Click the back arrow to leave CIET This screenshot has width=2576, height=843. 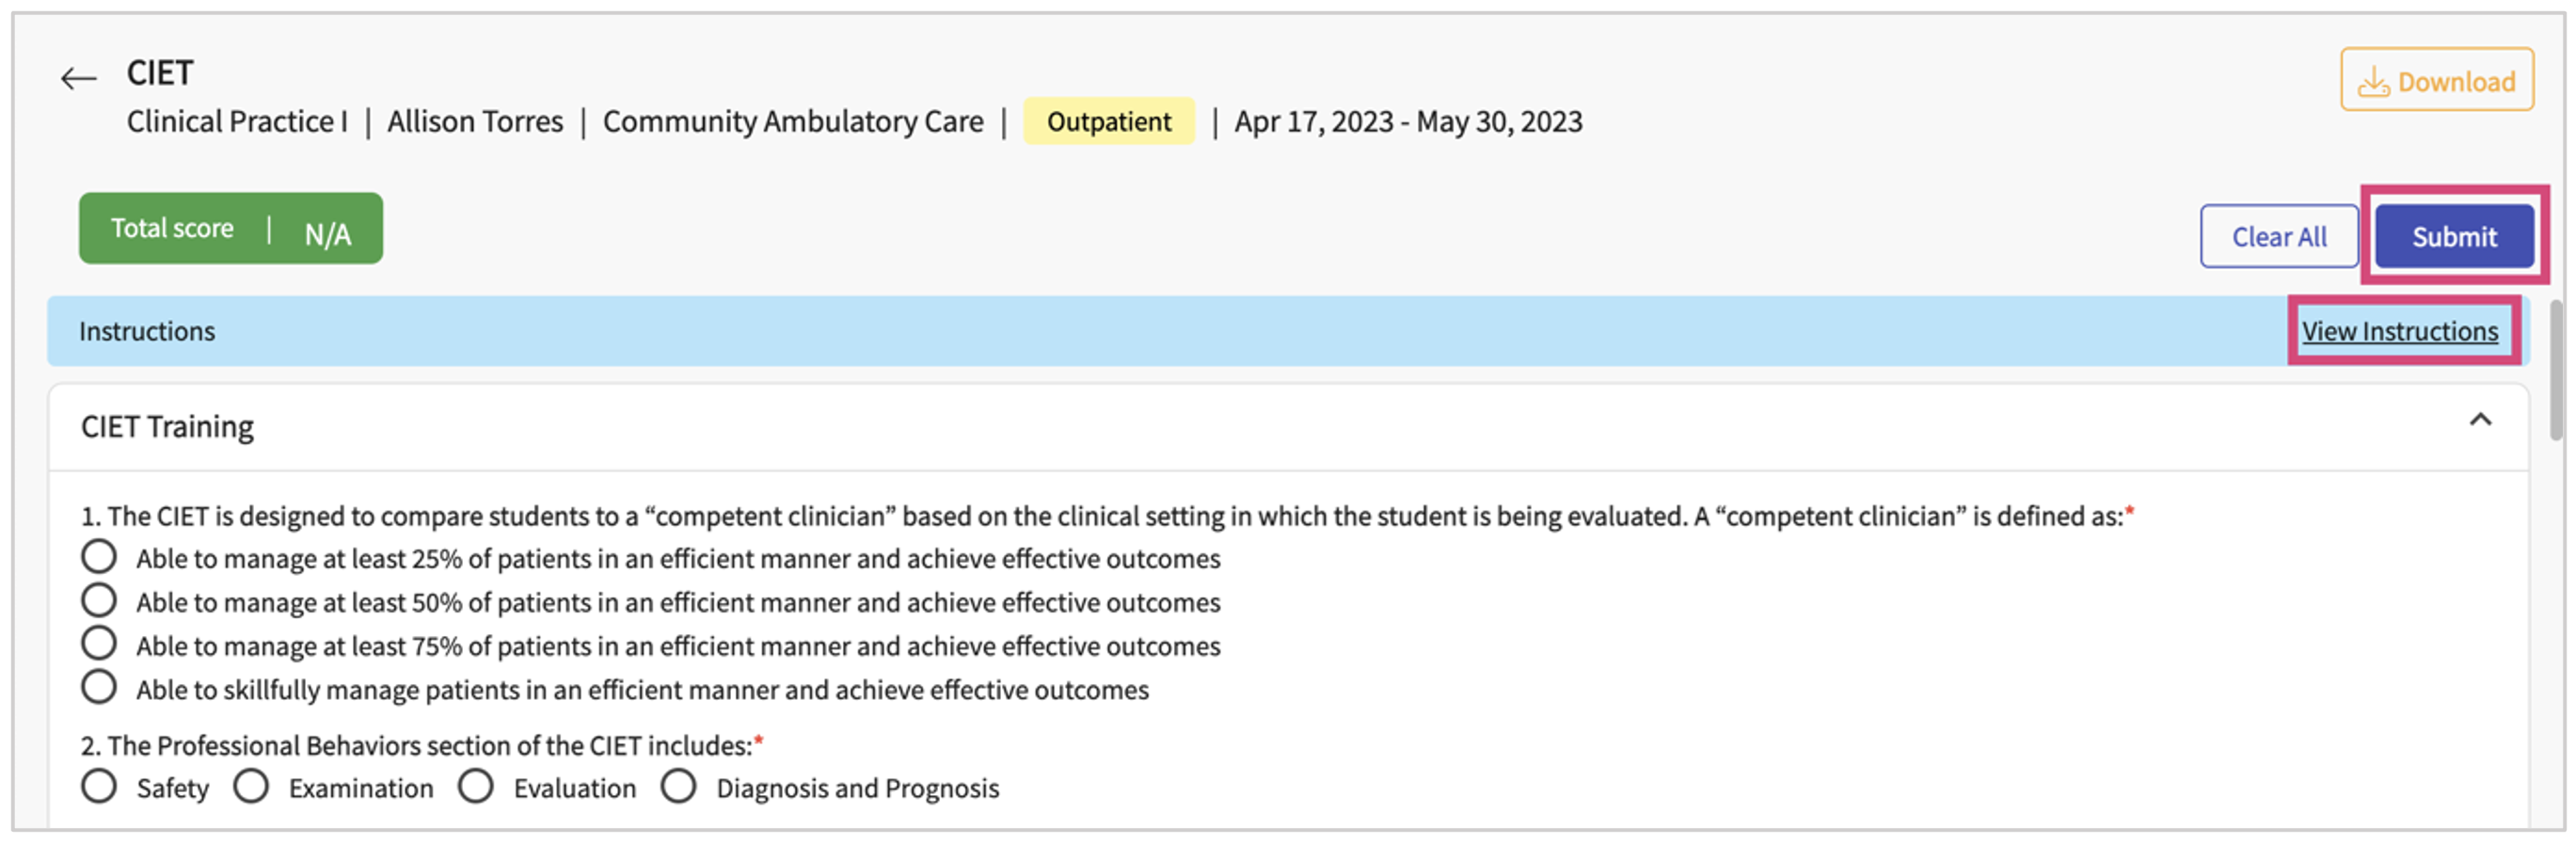78,76
